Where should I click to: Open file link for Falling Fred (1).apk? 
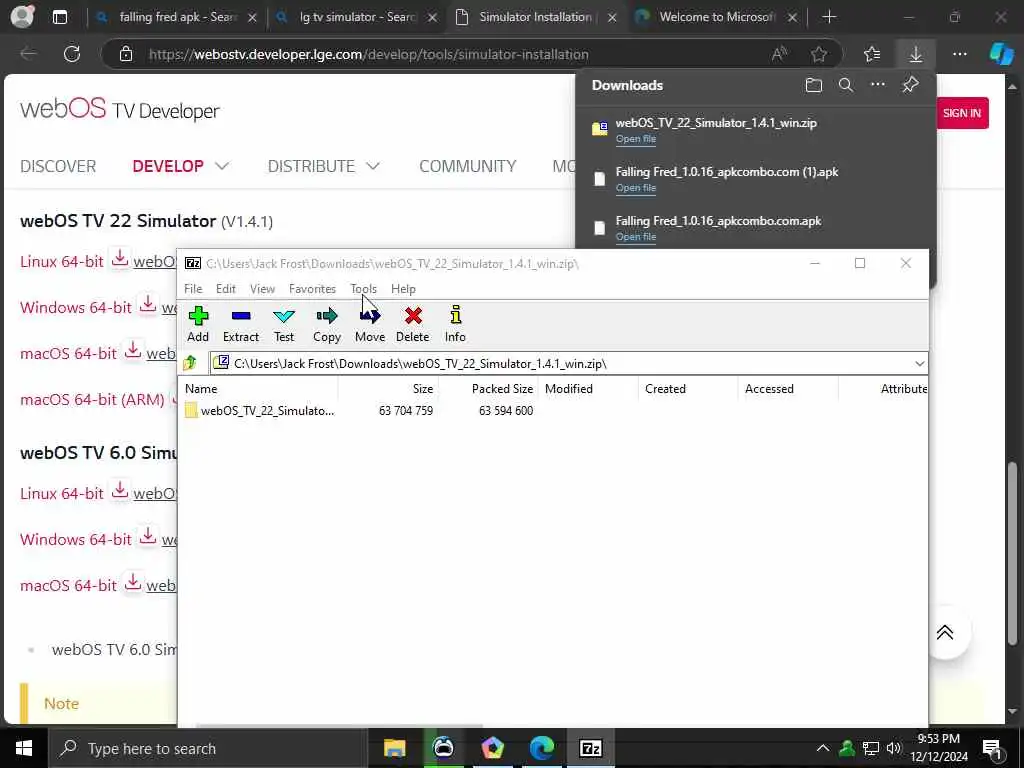(635, 187)
